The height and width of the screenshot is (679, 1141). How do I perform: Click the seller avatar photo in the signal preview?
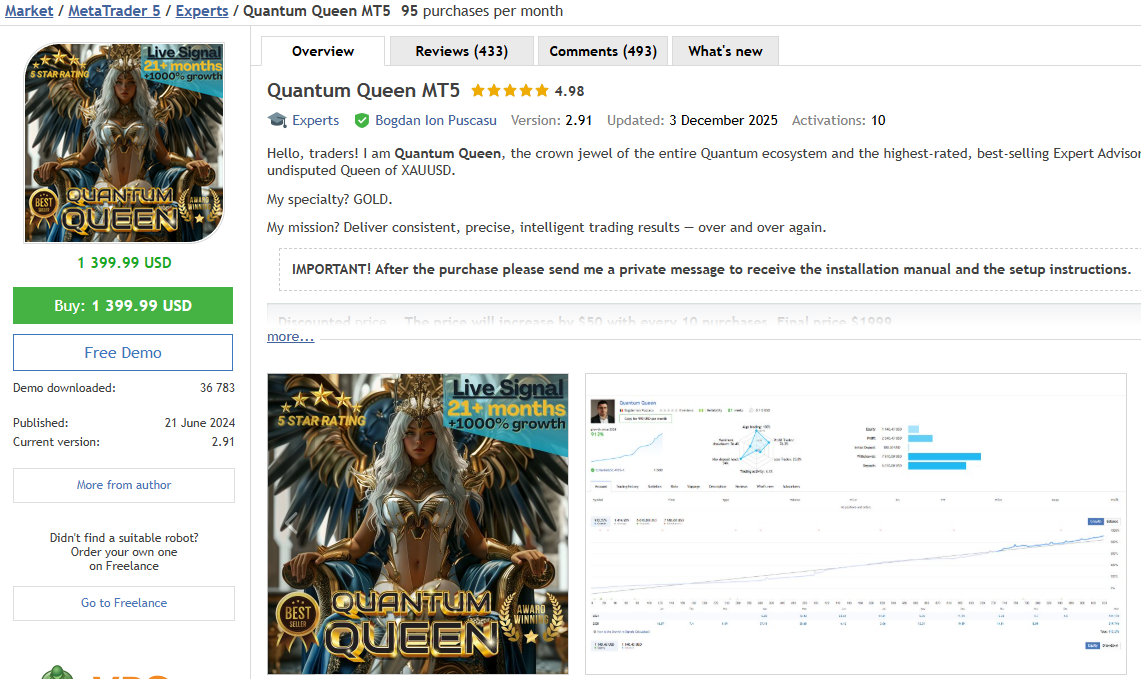click(603, 409)
